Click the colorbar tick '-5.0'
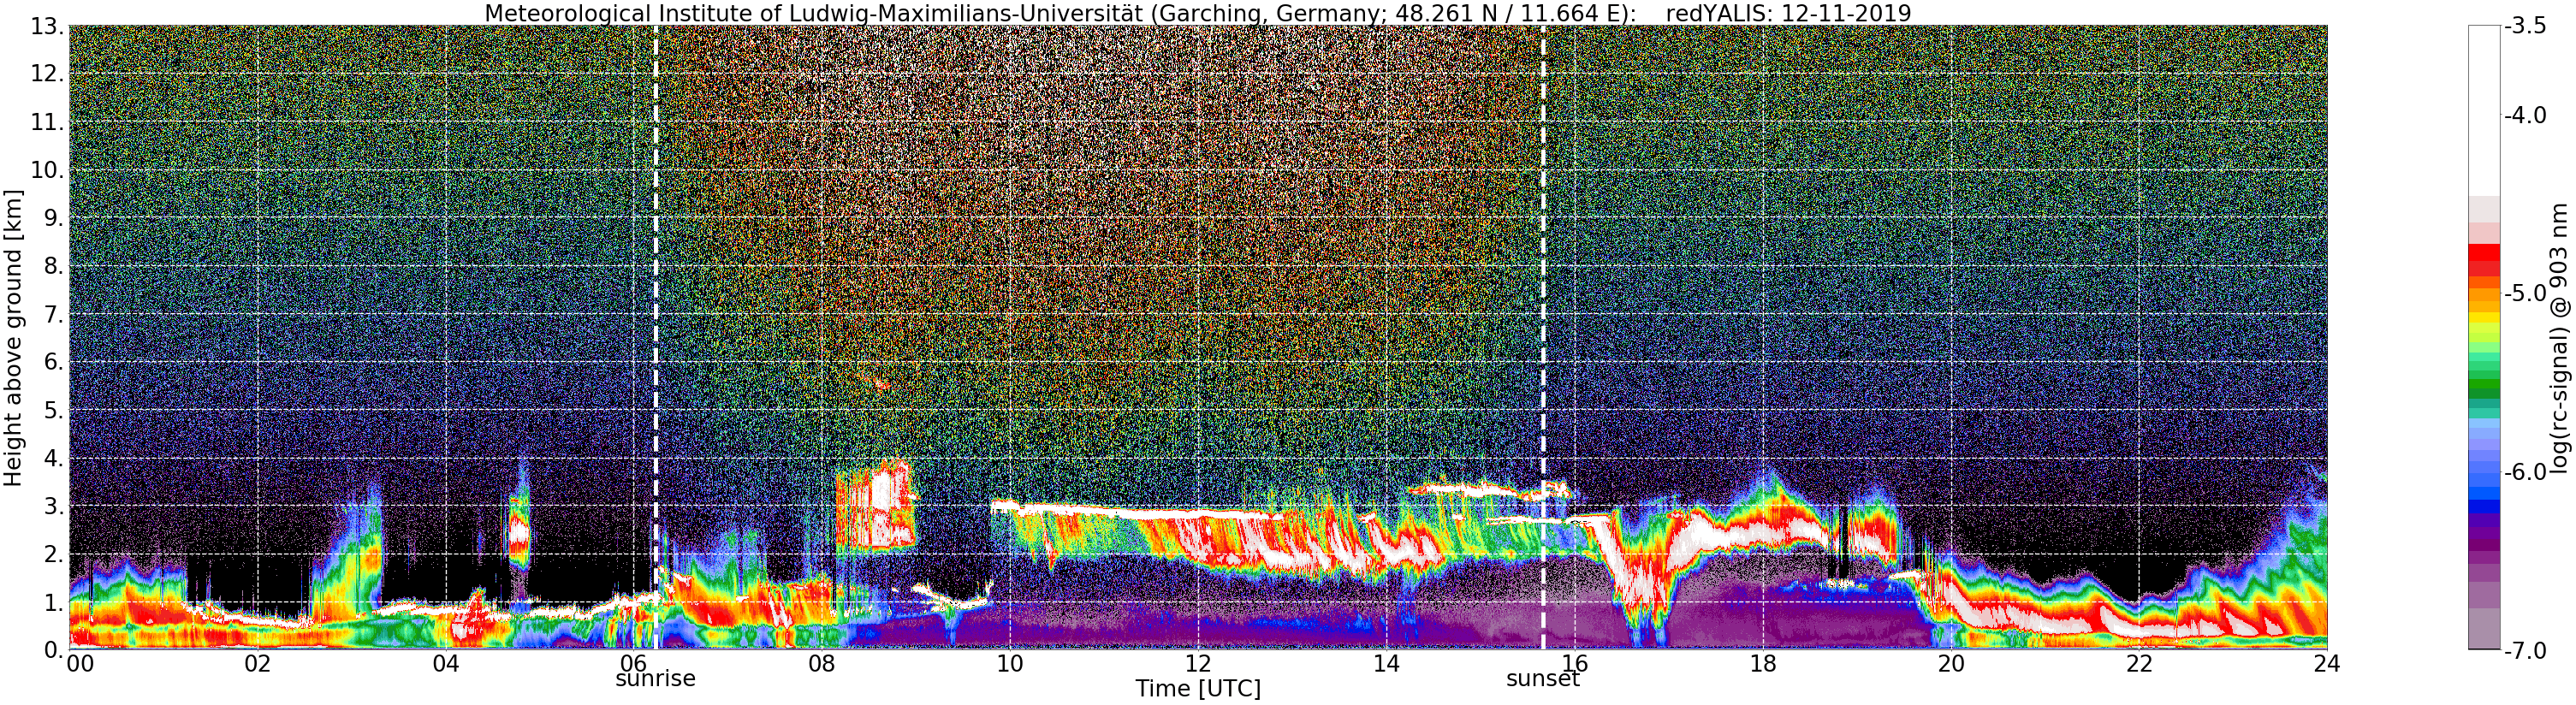This screenshot has width=2576, height=705. (x=2525, y=293)
